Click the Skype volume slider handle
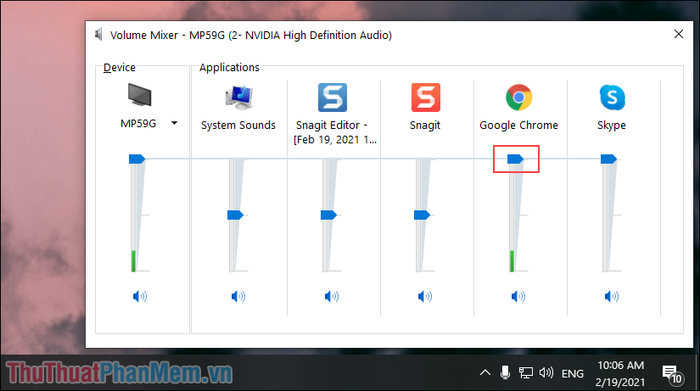The width and height of the screenshot is (700, 391). coord(608,159)
